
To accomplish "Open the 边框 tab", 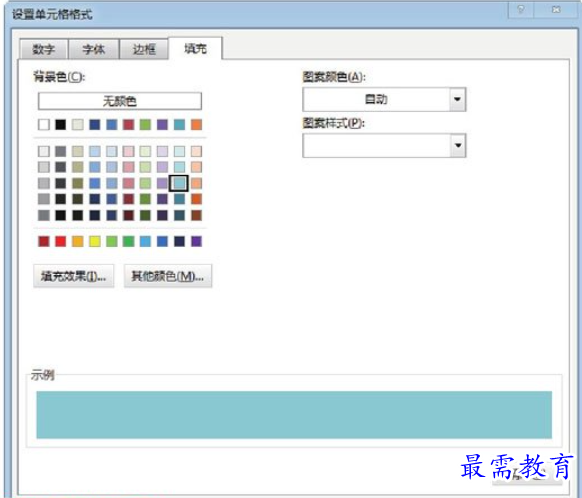I will pos(144,49).
